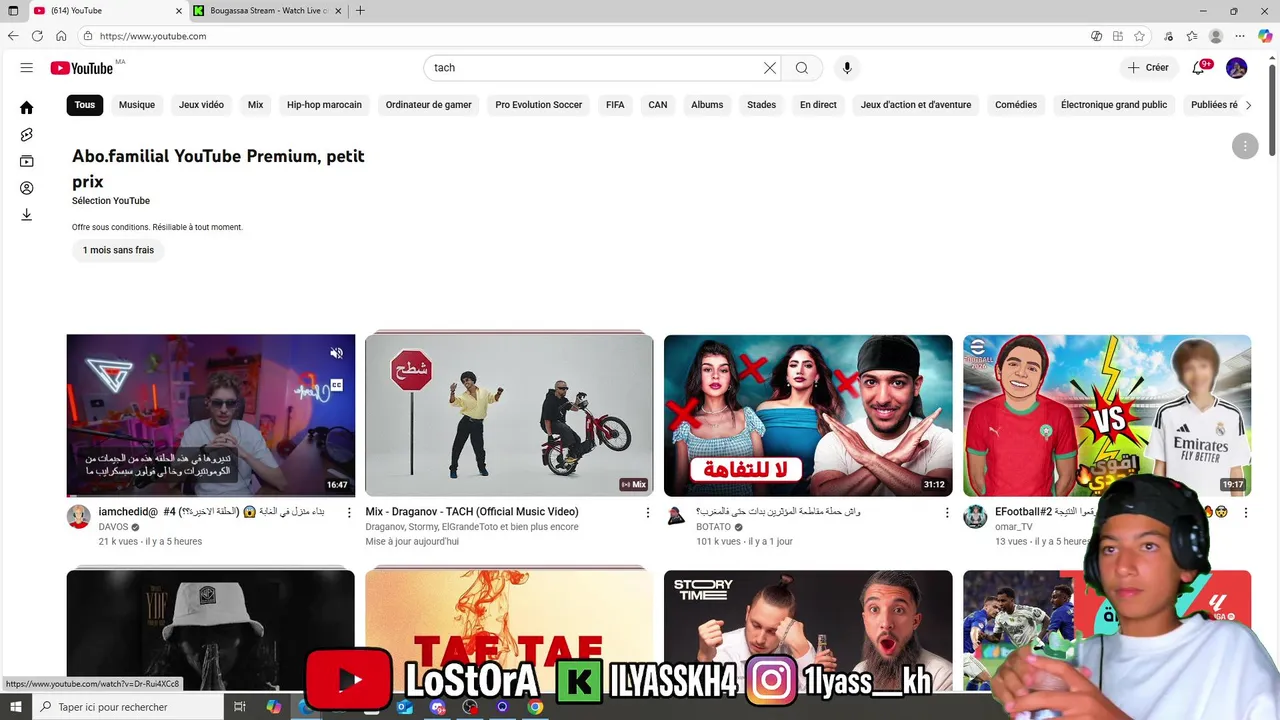Select the Musique filter chip

[137, 105]
